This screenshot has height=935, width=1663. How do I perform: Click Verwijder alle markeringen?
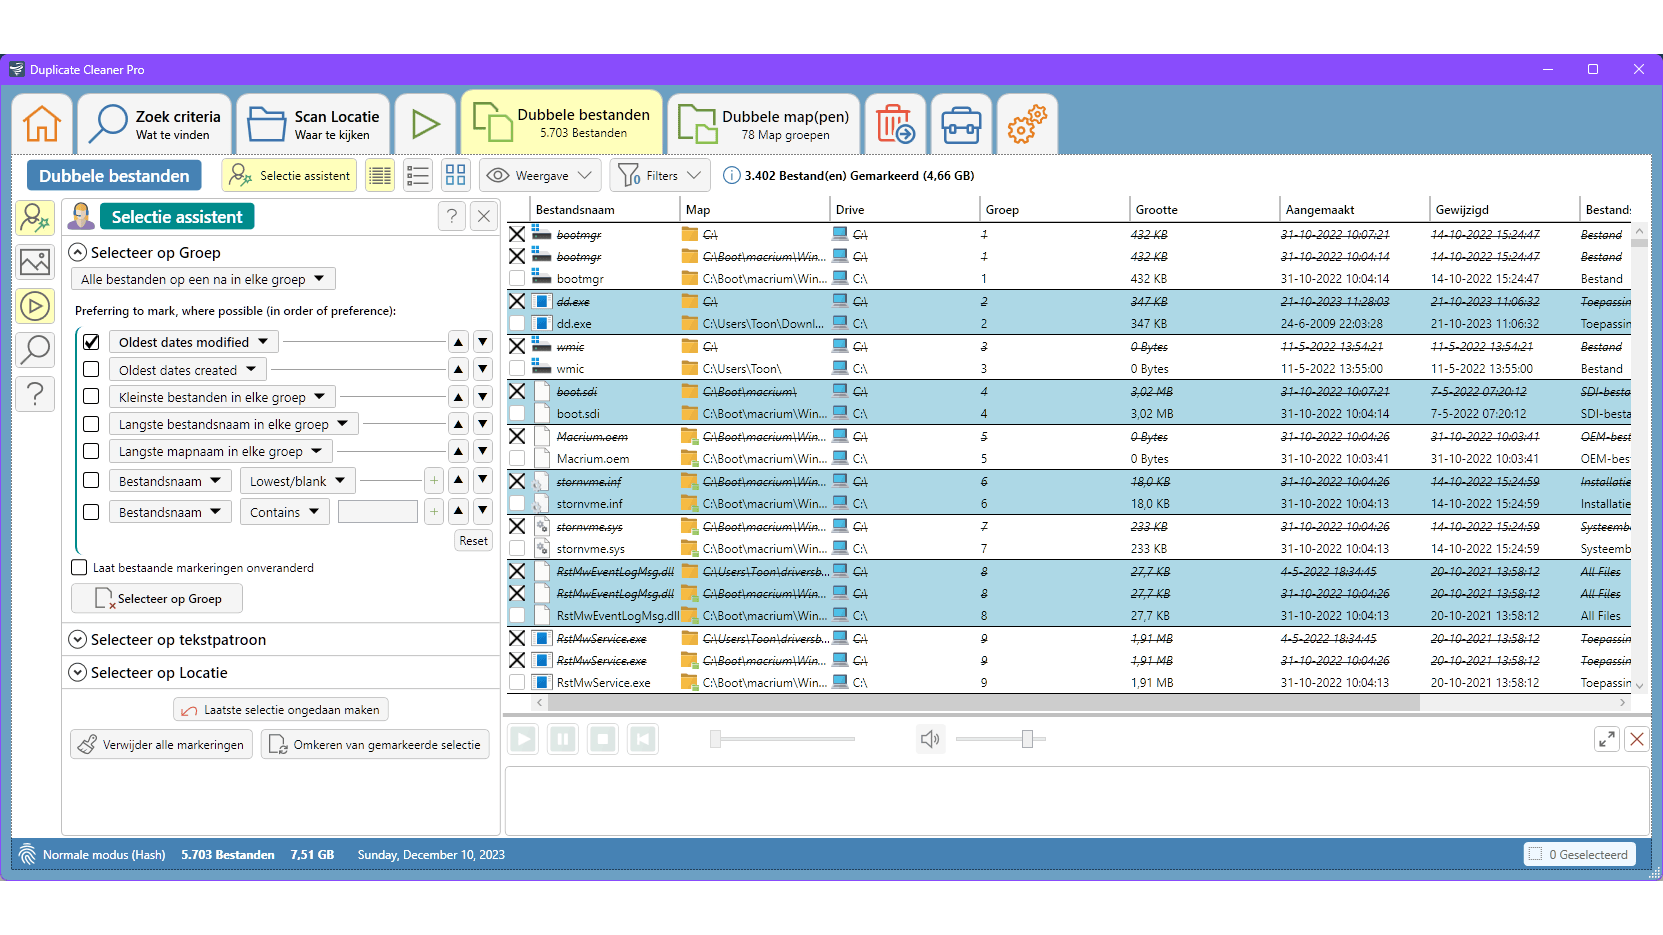160,745
